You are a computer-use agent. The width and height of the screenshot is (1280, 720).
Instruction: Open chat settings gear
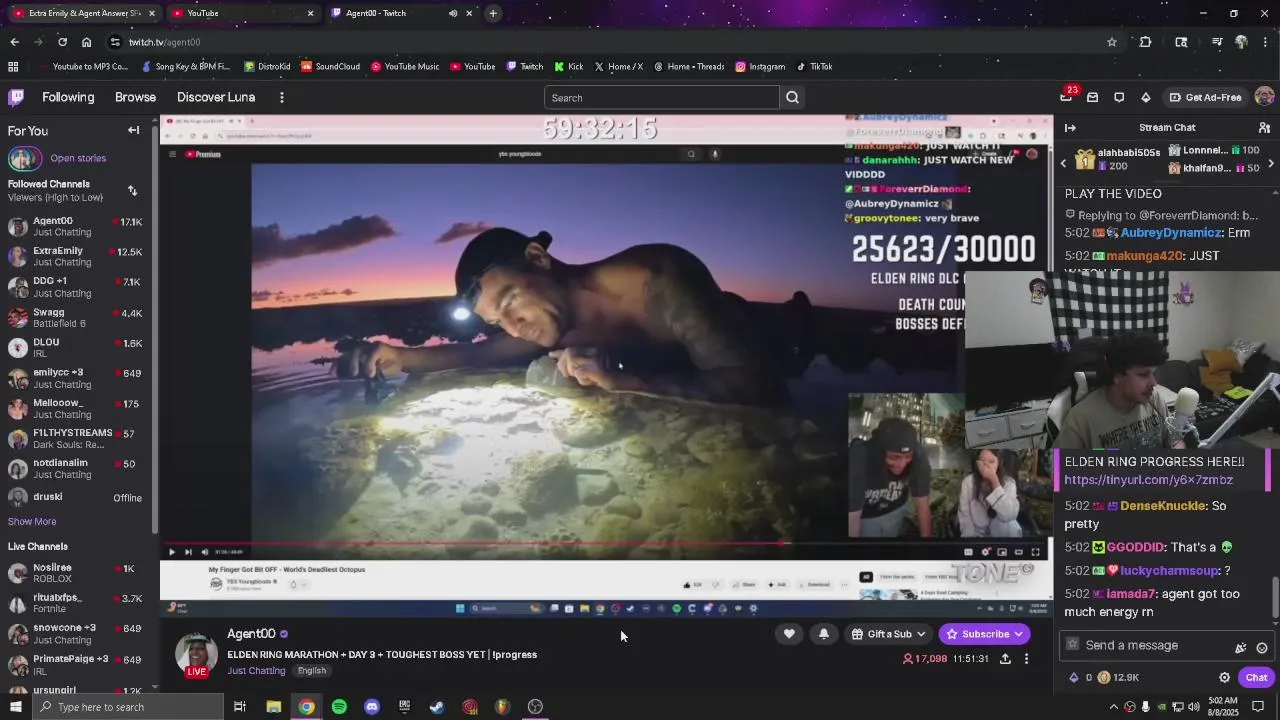[1224, 677]
